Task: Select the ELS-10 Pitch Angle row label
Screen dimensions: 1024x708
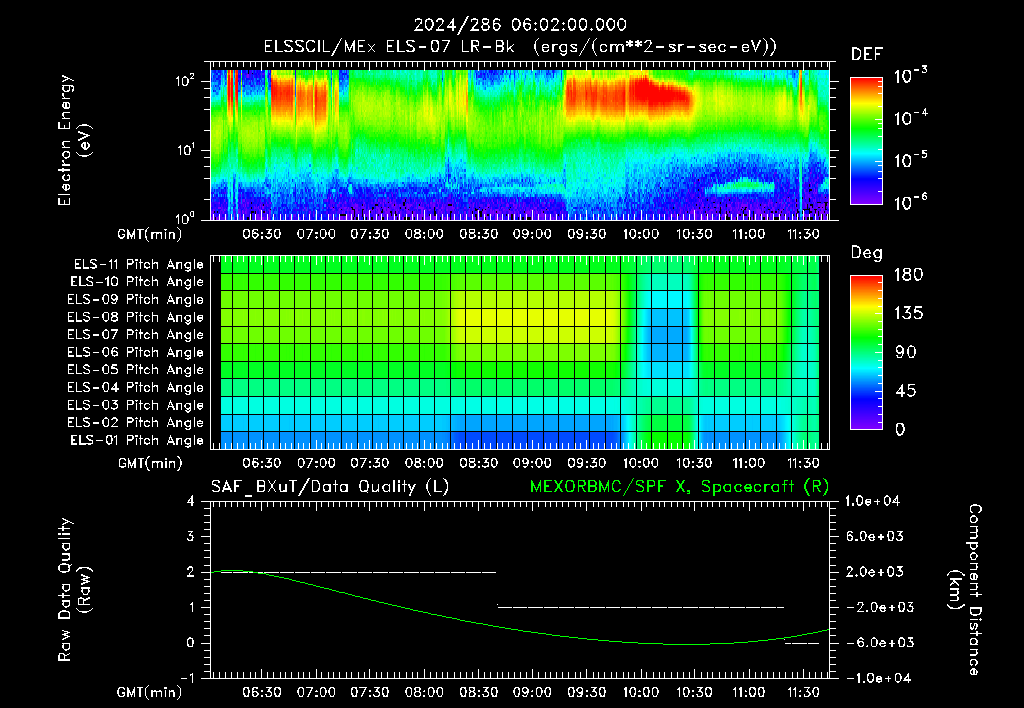Action: pyautogui.click(x=137, y=282)
